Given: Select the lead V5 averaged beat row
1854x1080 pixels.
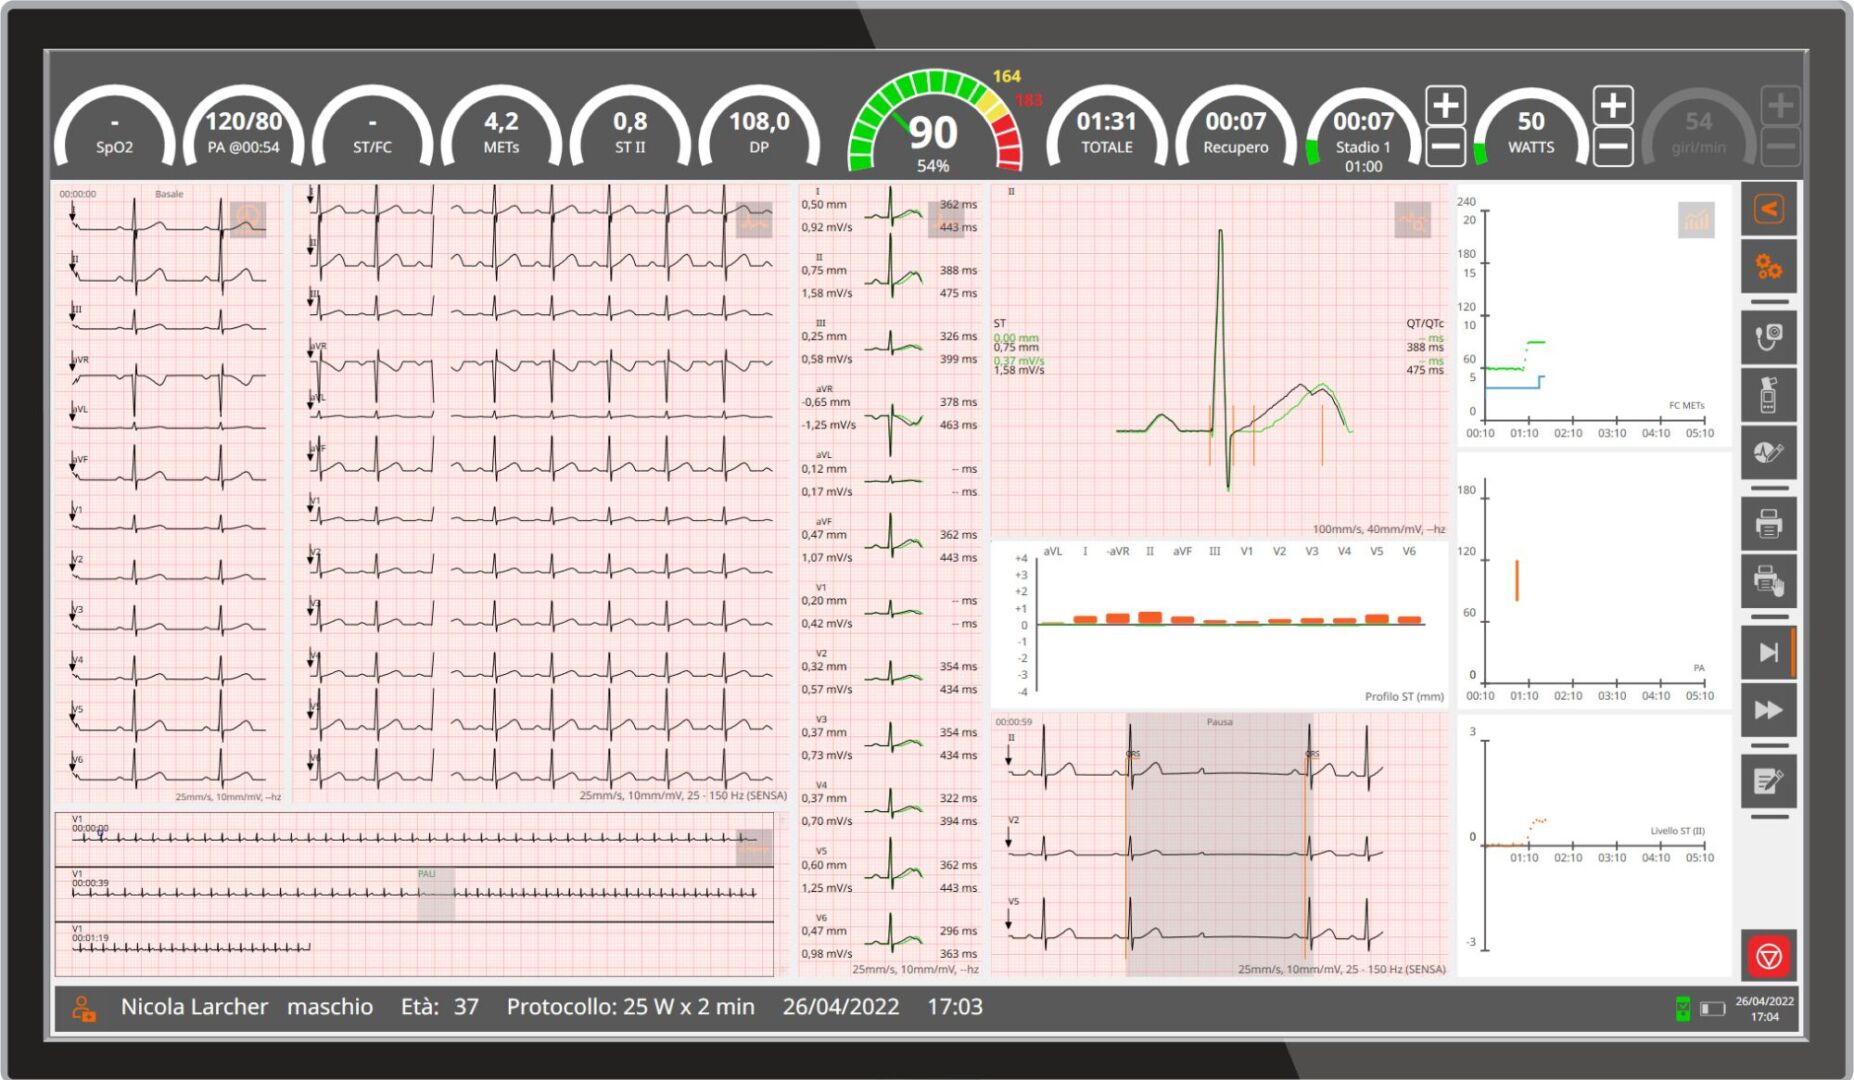Looking at the screenshot, I should point(889,870).
